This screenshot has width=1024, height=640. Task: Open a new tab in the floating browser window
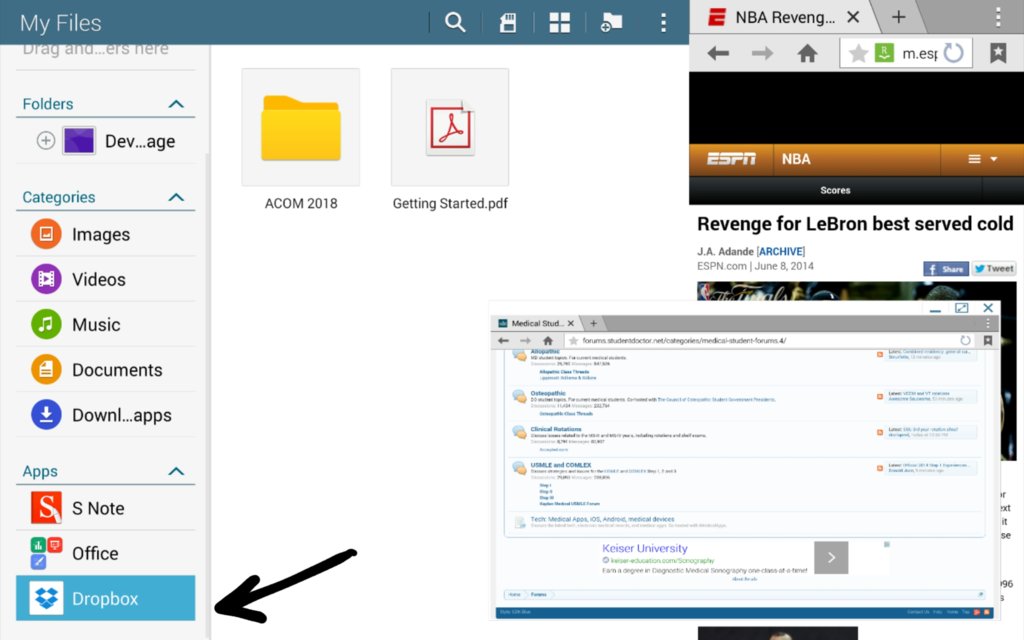point(593,323)
